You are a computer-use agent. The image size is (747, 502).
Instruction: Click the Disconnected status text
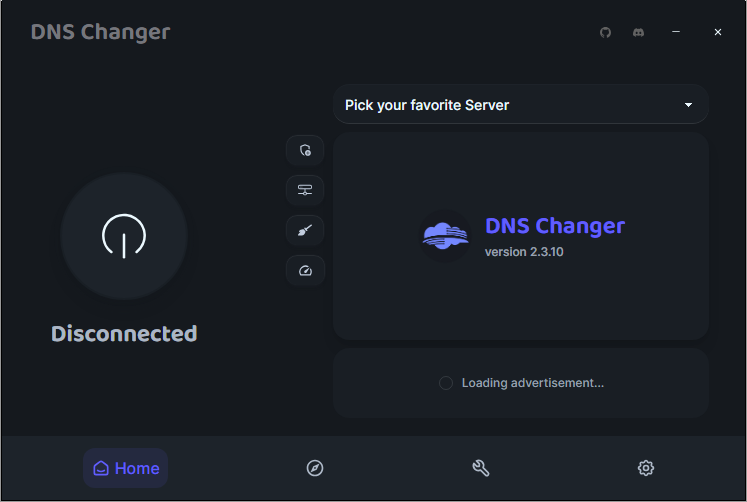[x=124, y=334]
